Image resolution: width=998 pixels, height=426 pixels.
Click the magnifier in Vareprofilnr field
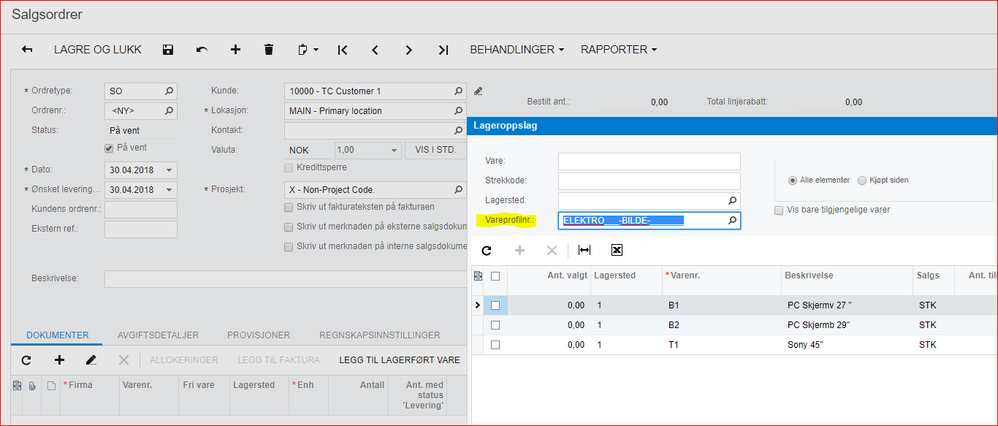[731, 220]
